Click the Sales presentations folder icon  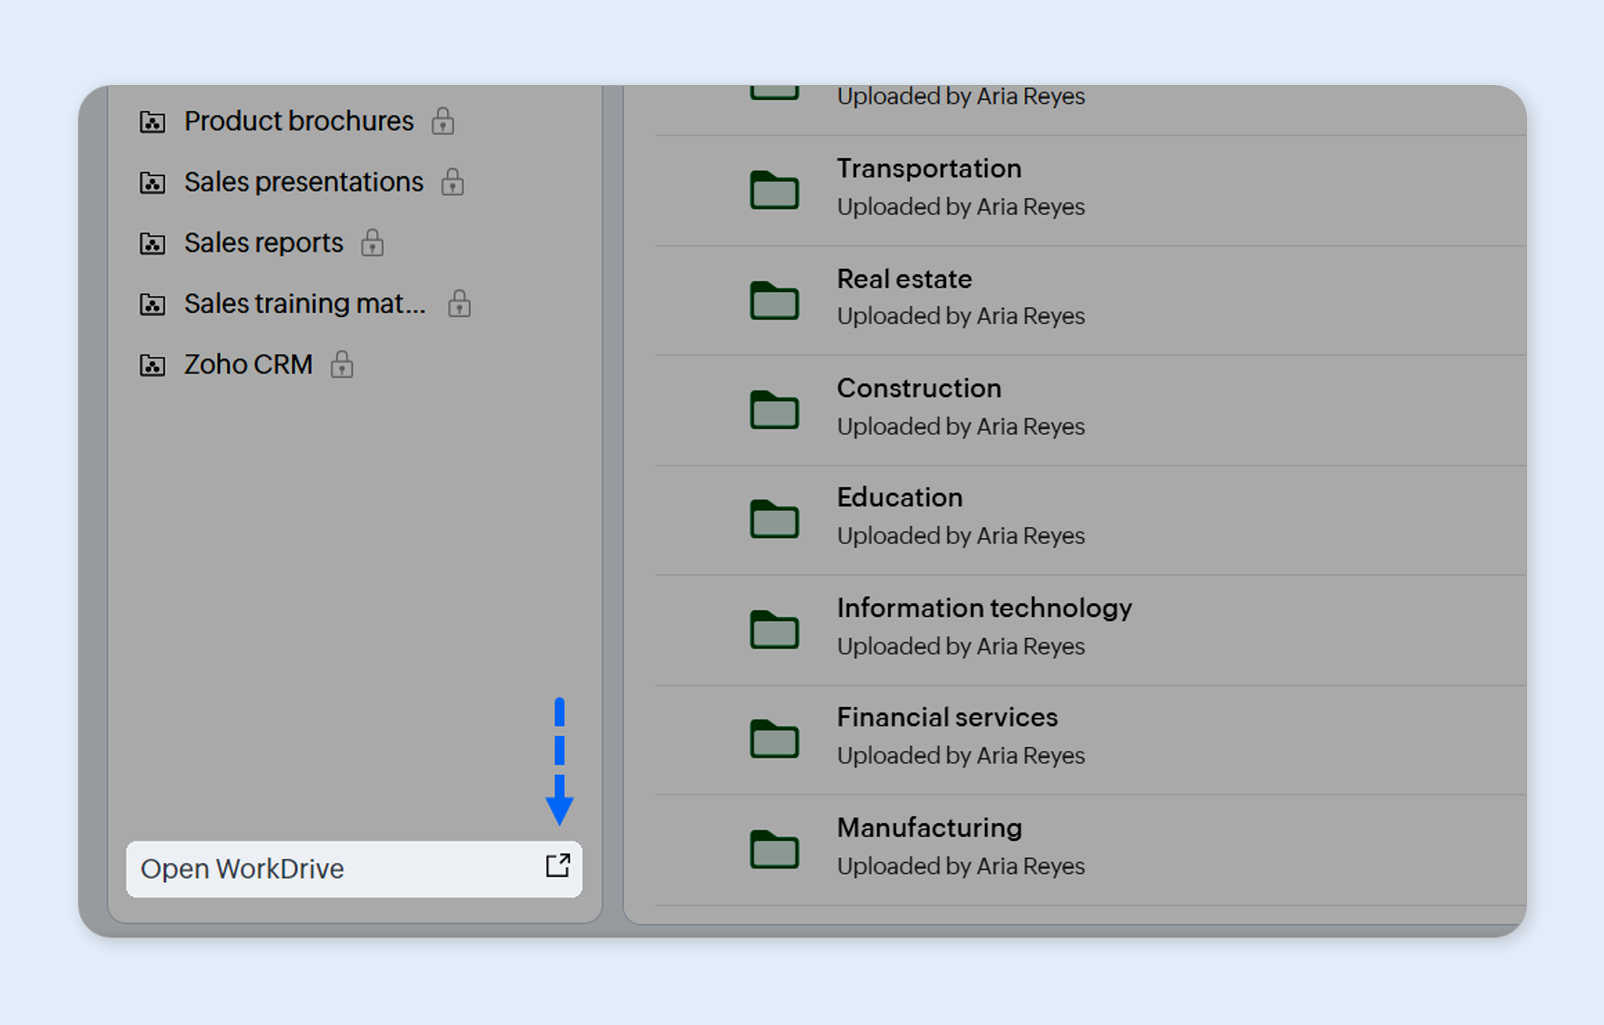pyautogui.click(x=152, y=183)
